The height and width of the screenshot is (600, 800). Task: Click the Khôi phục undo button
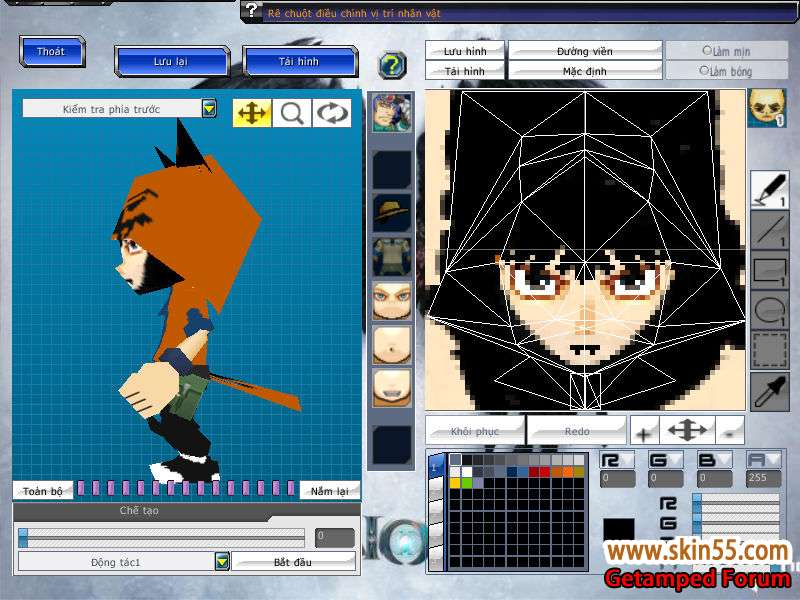(x=474, y=431)
